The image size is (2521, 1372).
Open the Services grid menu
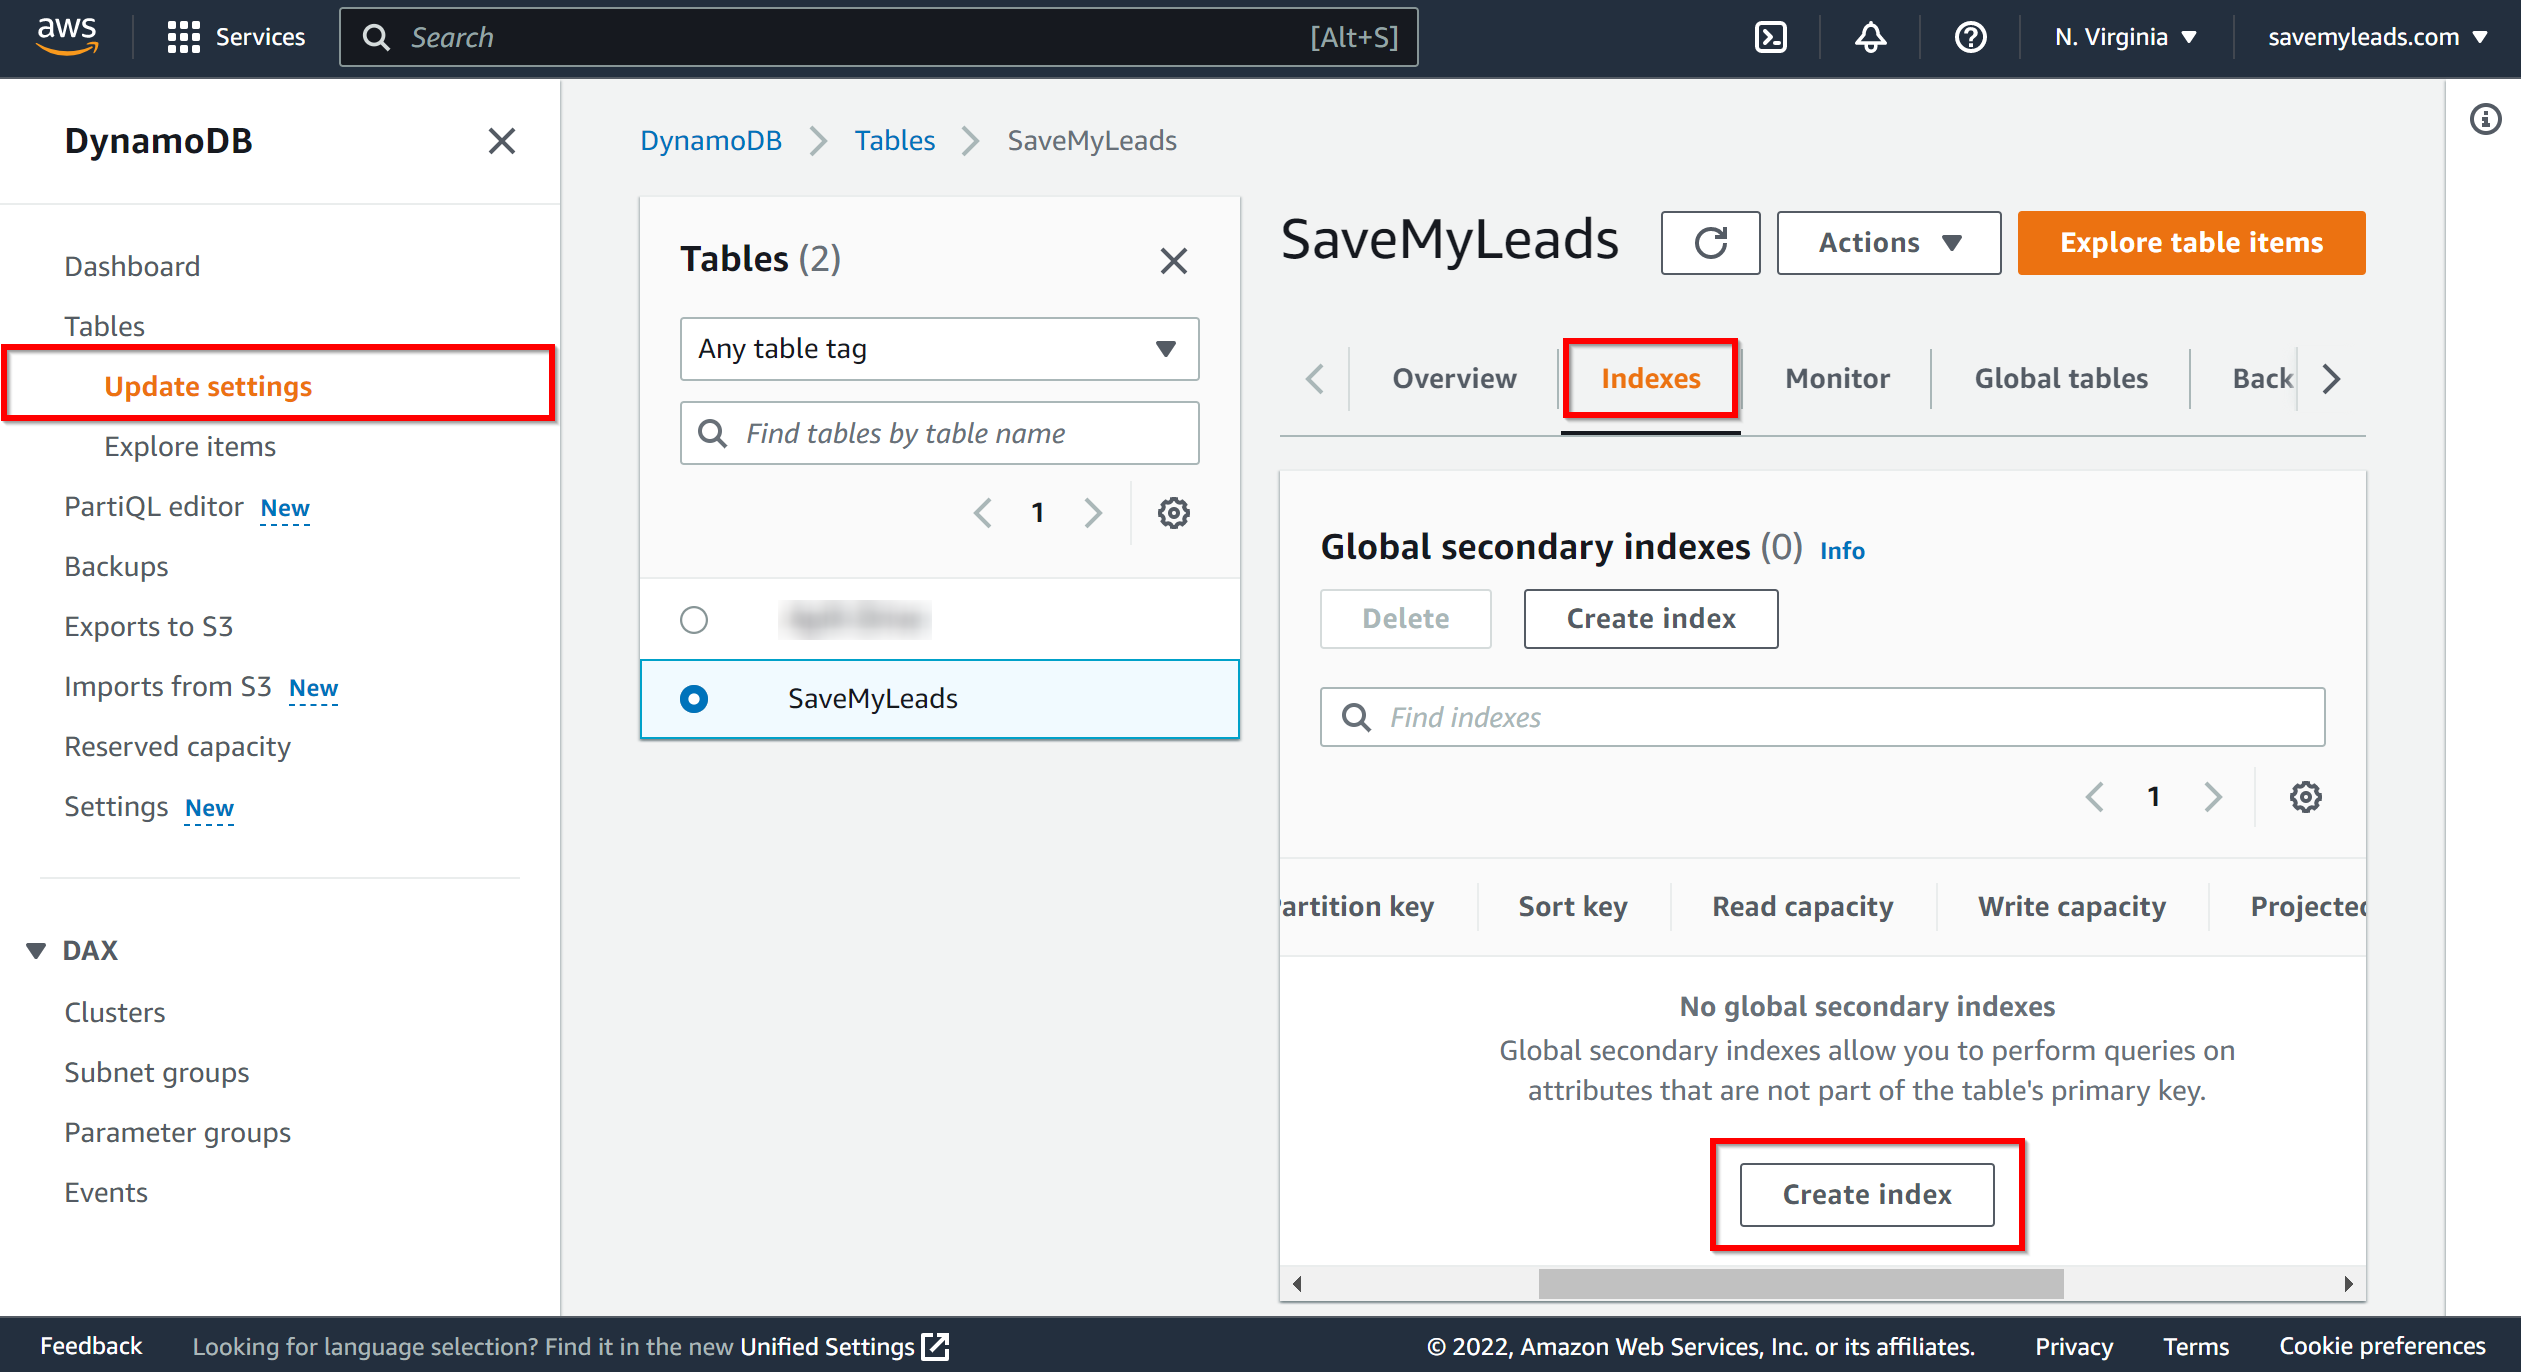(236, 37)
